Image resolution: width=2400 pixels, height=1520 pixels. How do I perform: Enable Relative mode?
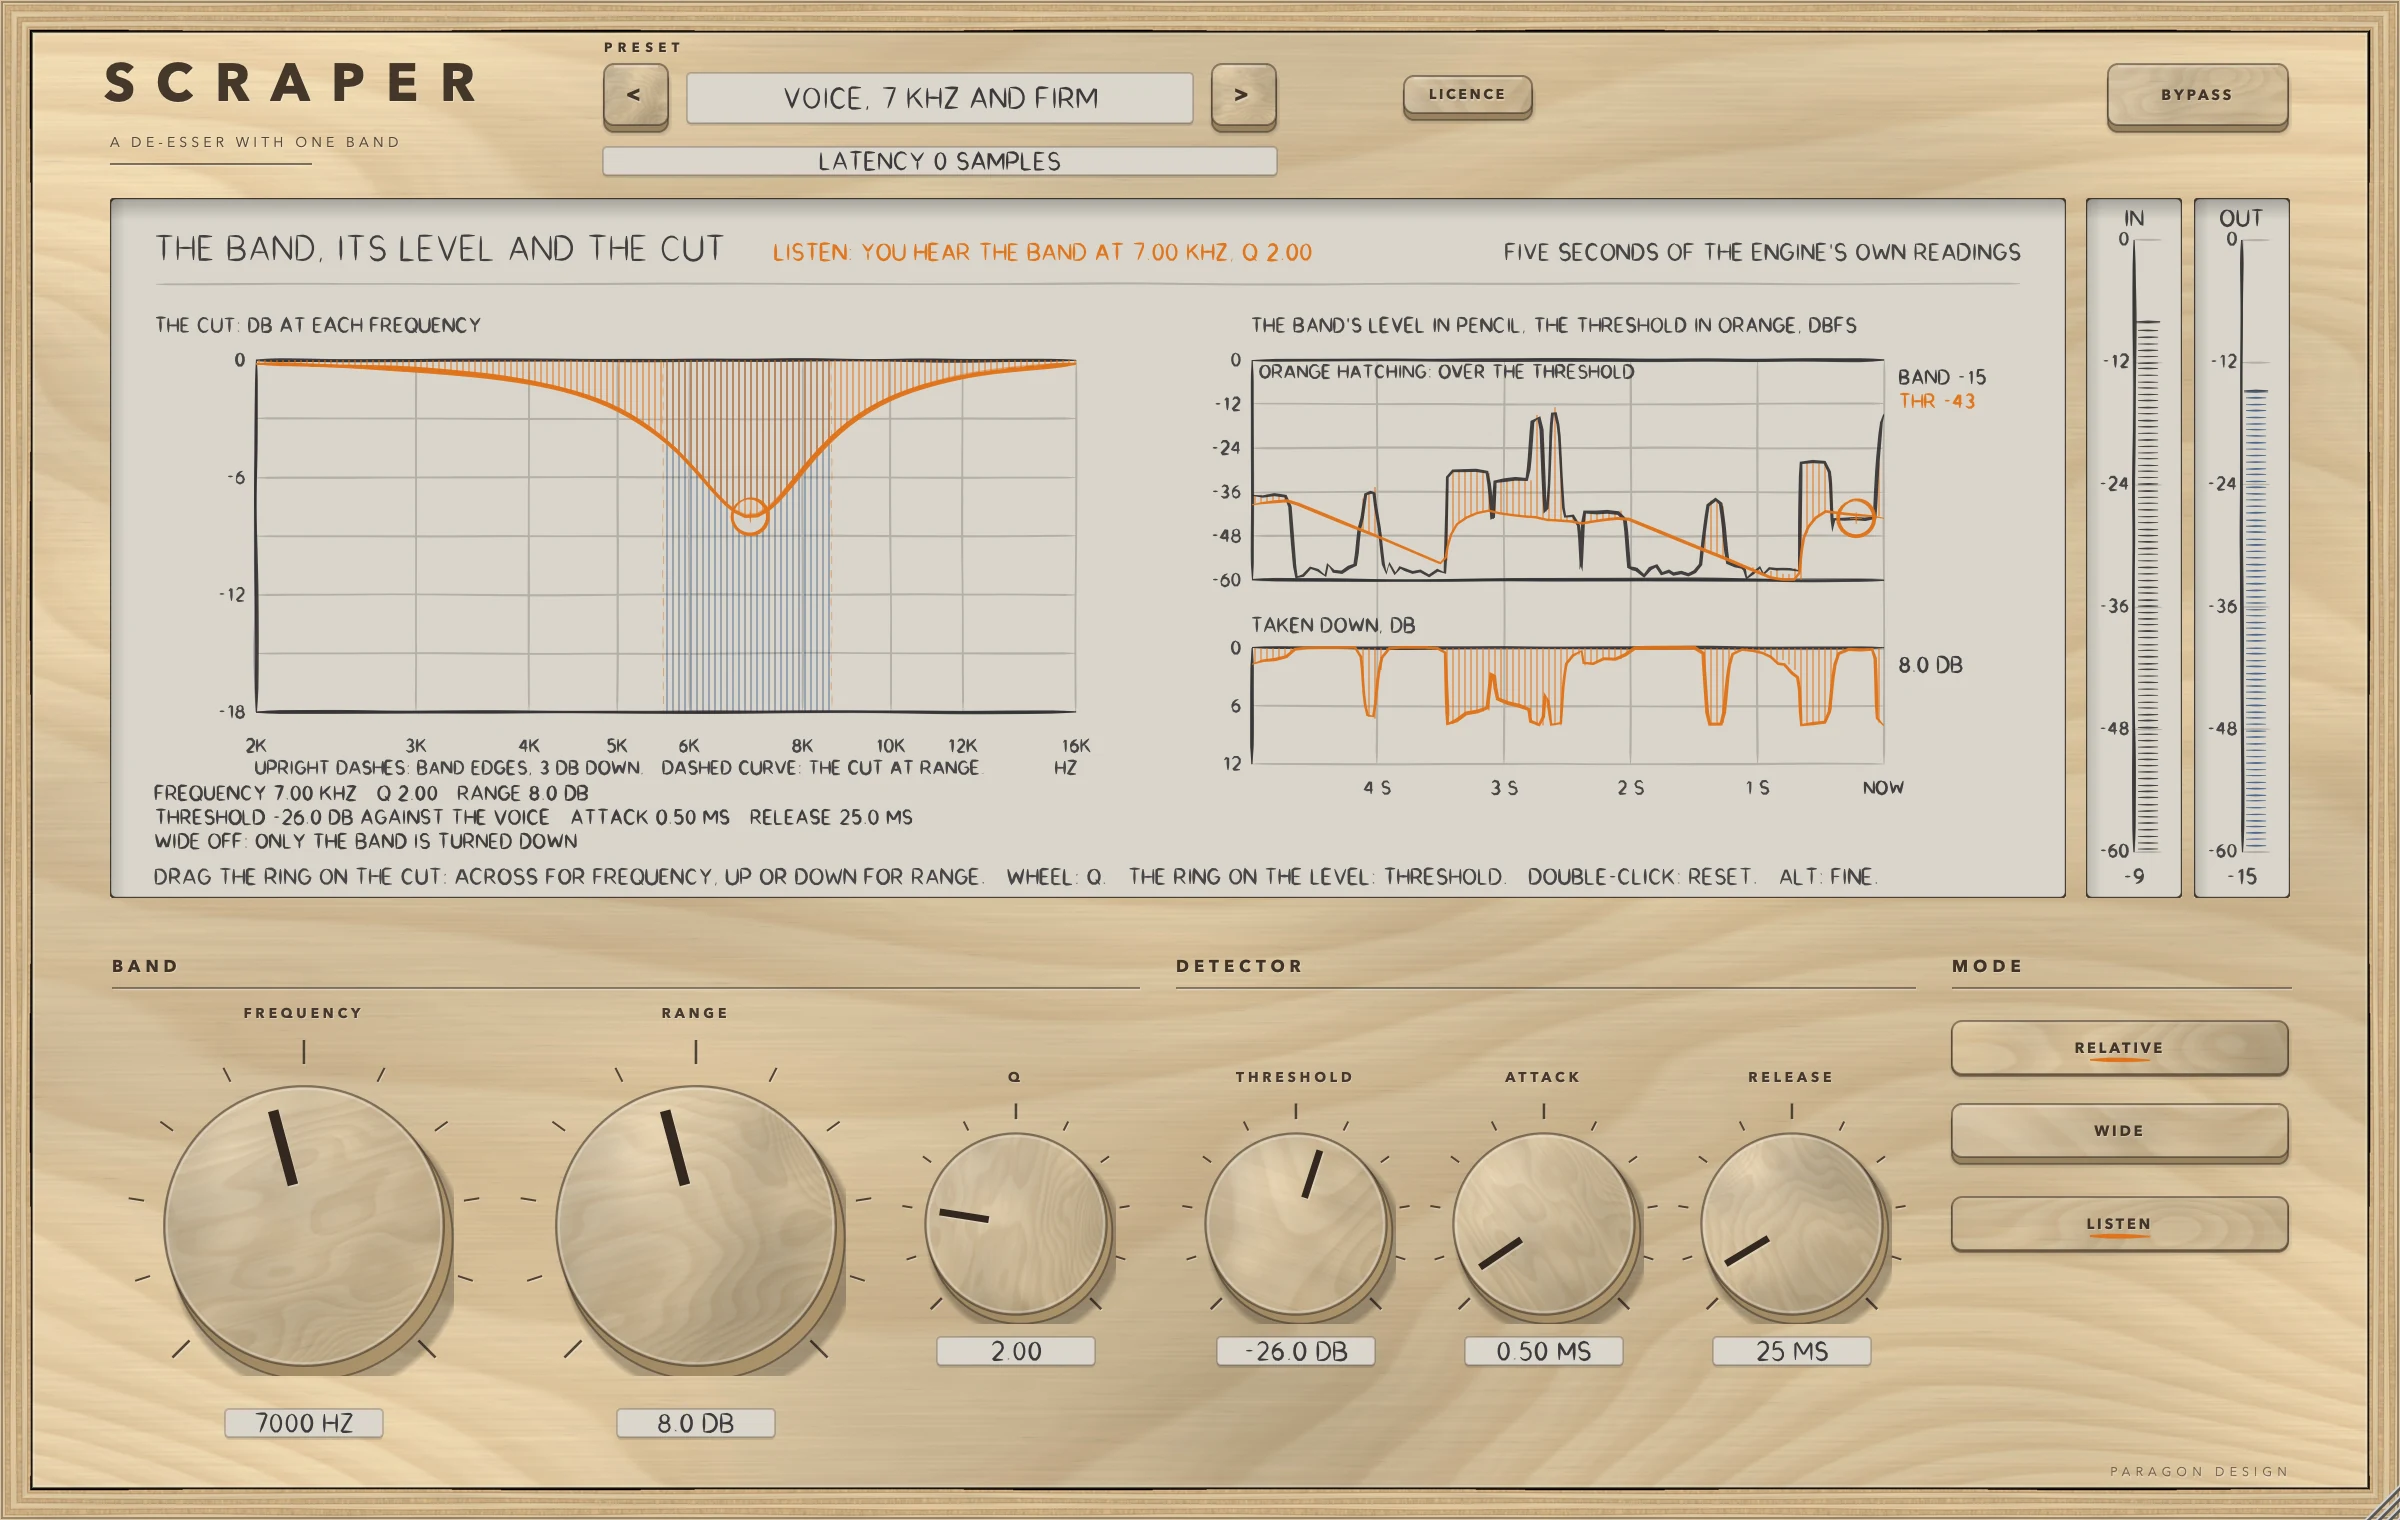coord(2119,1047)
